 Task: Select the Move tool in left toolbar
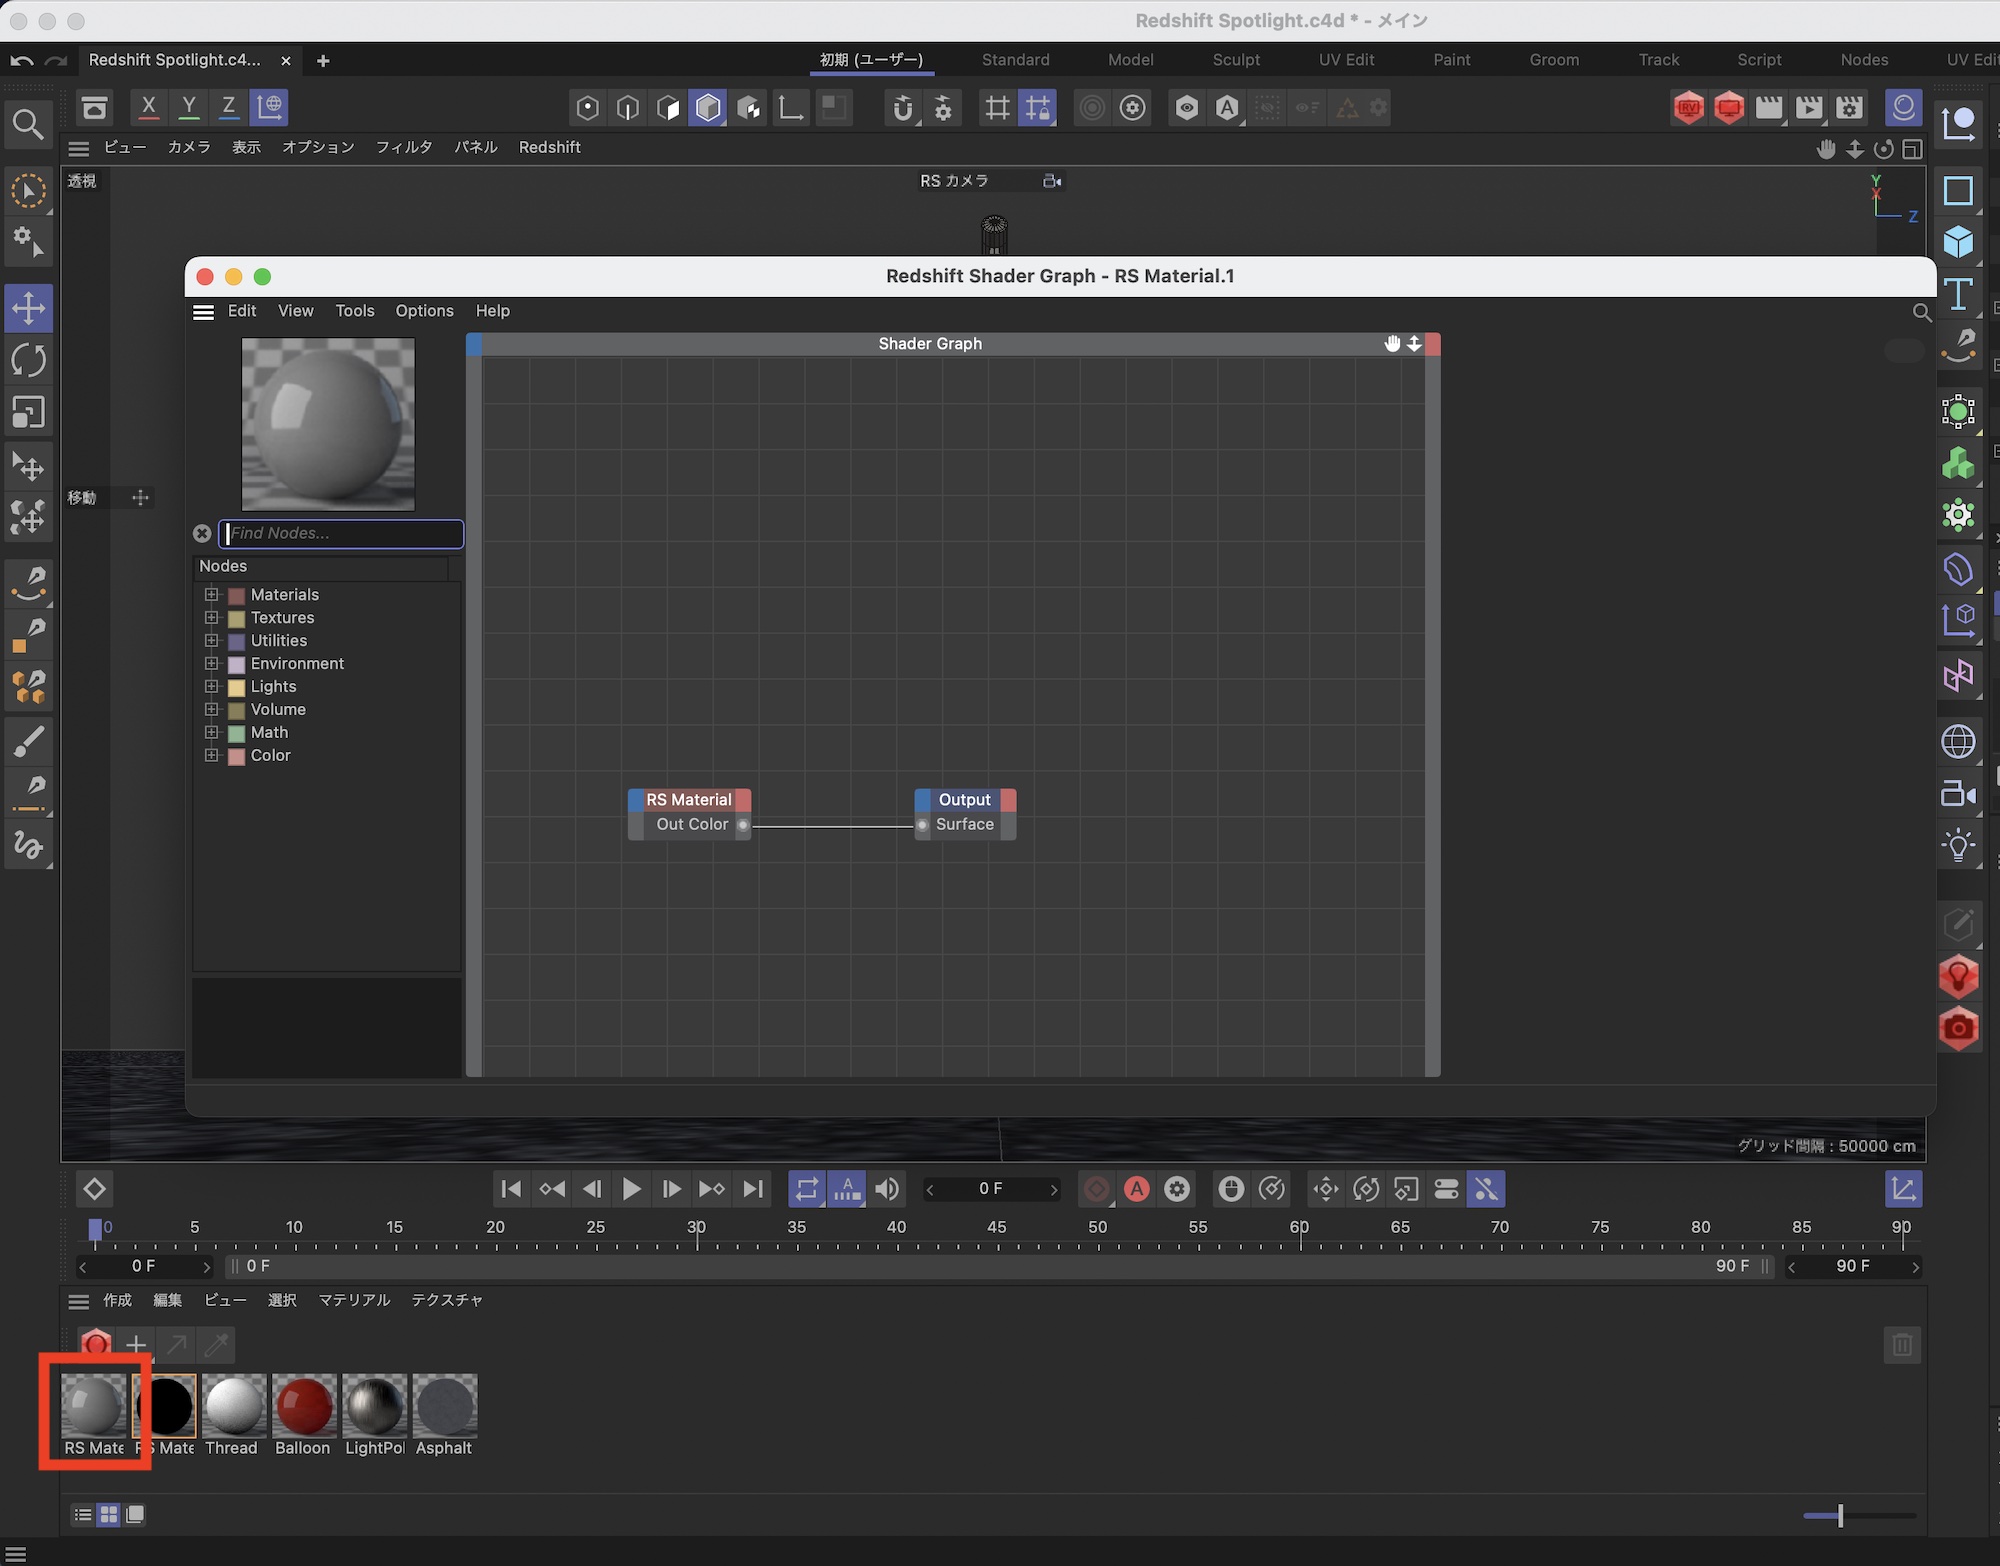click(x=28, y=307)
